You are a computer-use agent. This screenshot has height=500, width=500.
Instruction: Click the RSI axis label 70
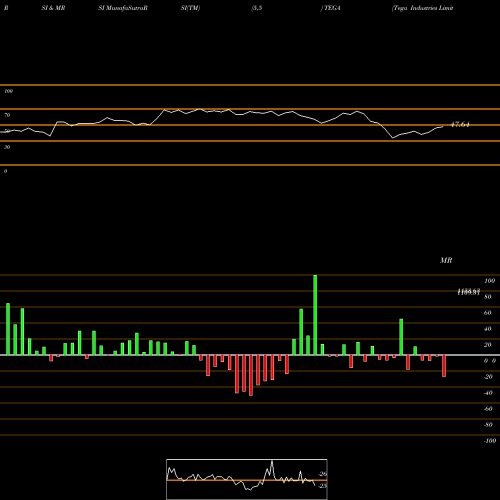(x=7, y=115)
